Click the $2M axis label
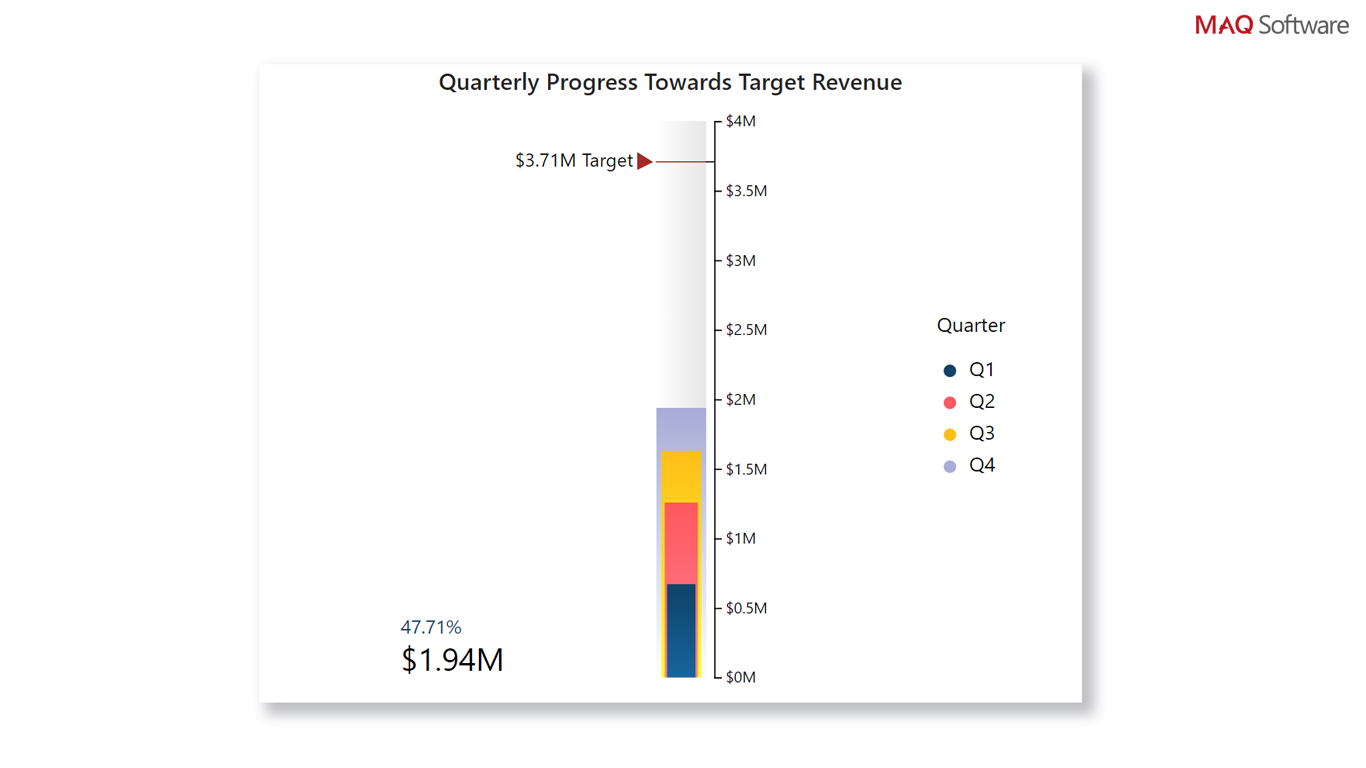 coord(741,400)
